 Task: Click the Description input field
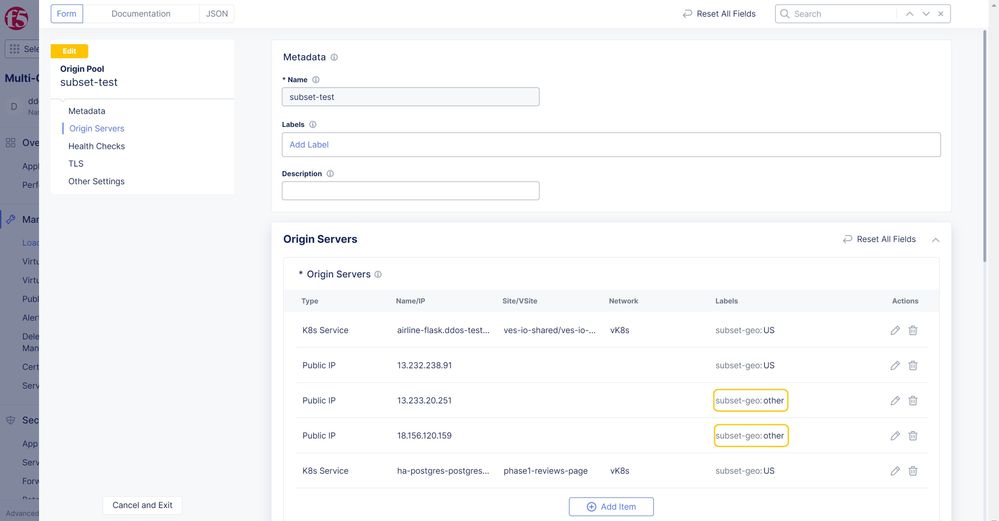410,191
